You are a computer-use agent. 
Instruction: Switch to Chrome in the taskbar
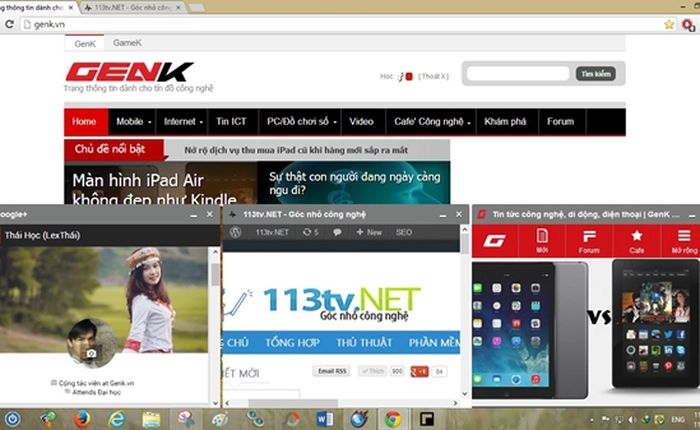(393, 419)
